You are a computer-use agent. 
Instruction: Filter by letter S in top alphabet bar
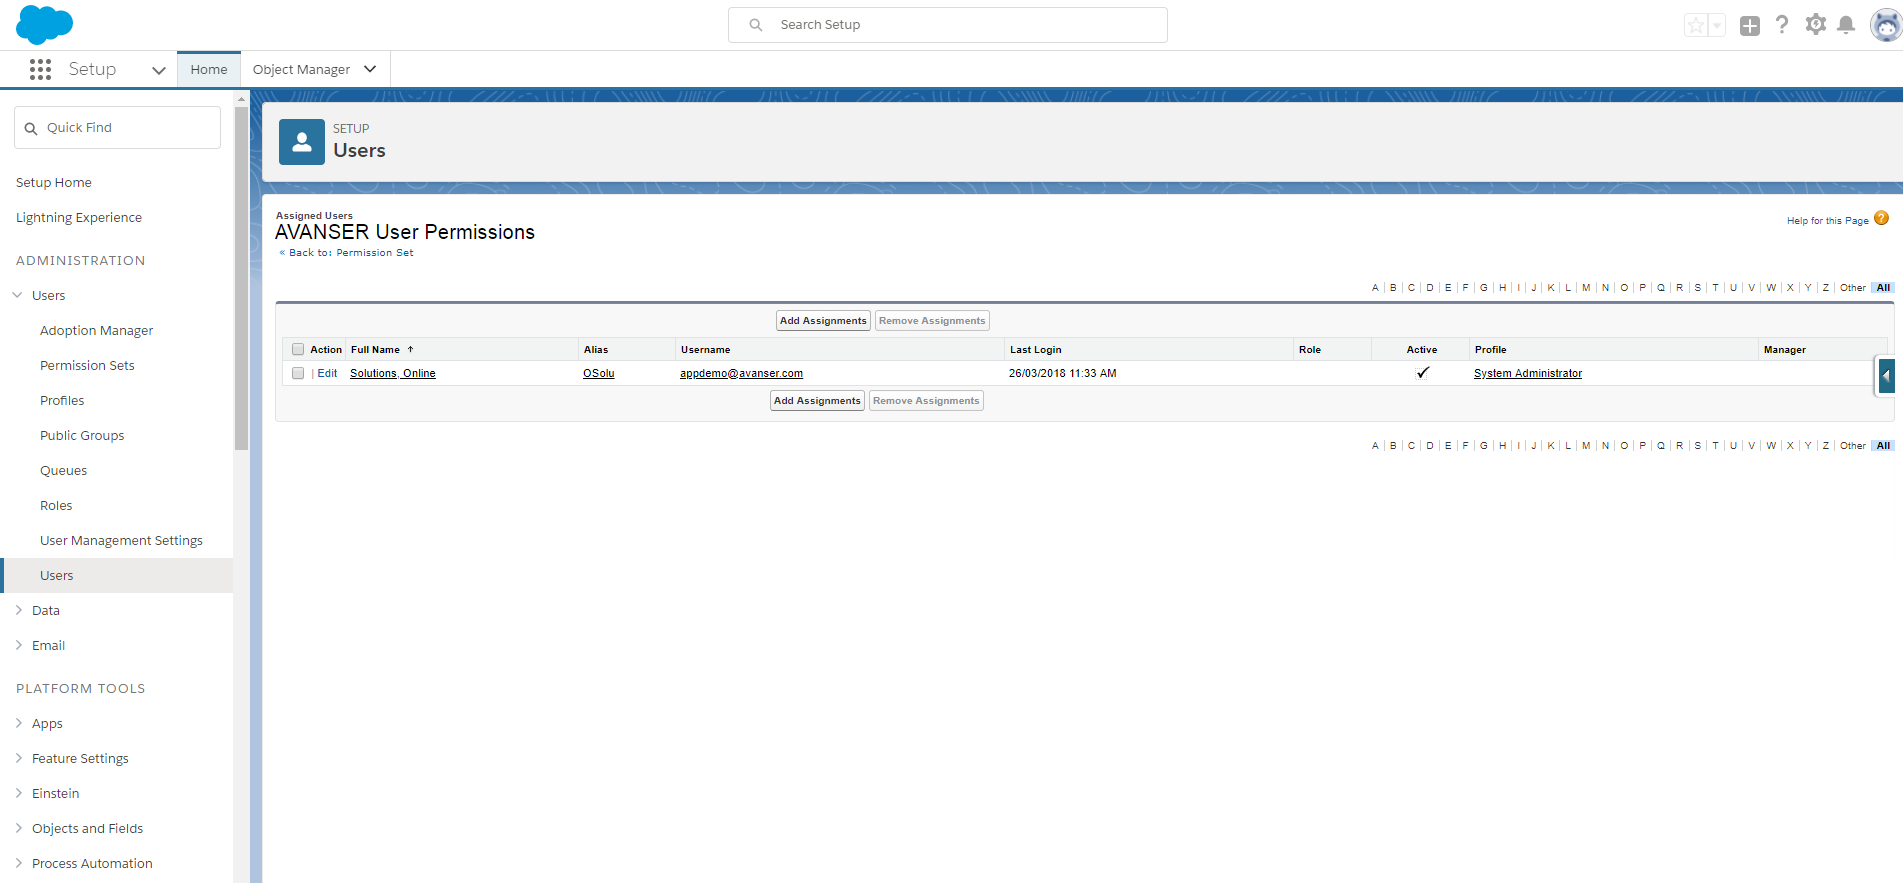[1697, 288]
